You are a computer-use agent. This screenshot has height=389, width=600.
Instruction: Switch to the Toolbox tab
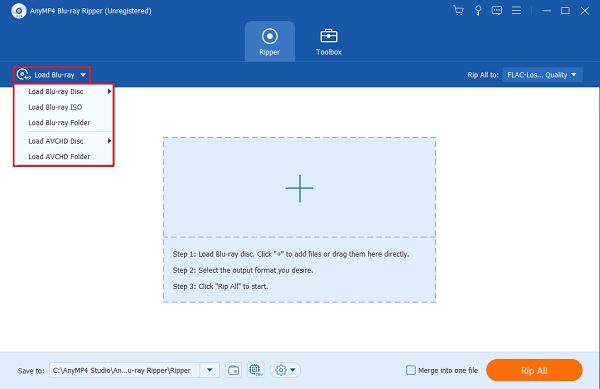329,41
